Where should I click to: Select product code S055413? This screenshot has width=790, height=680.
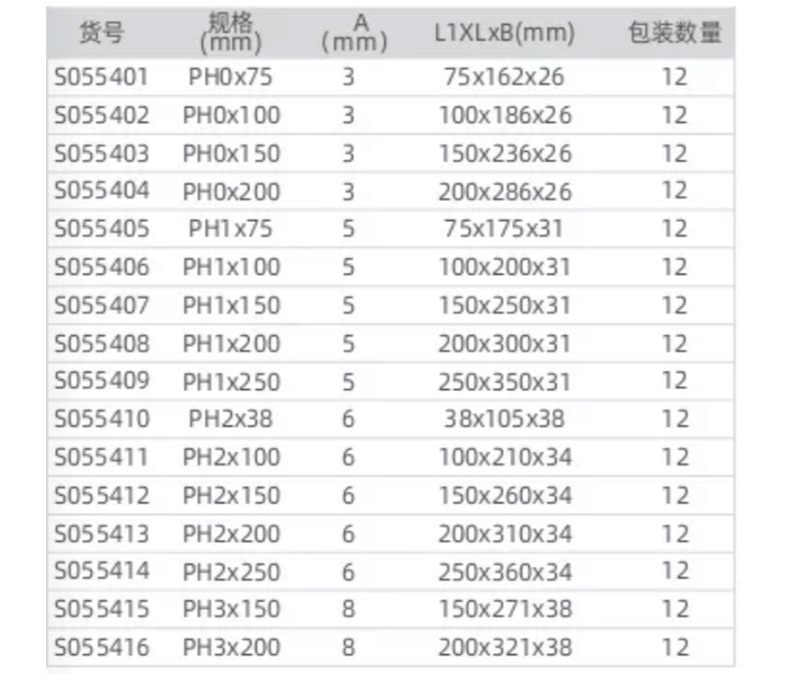101,533
